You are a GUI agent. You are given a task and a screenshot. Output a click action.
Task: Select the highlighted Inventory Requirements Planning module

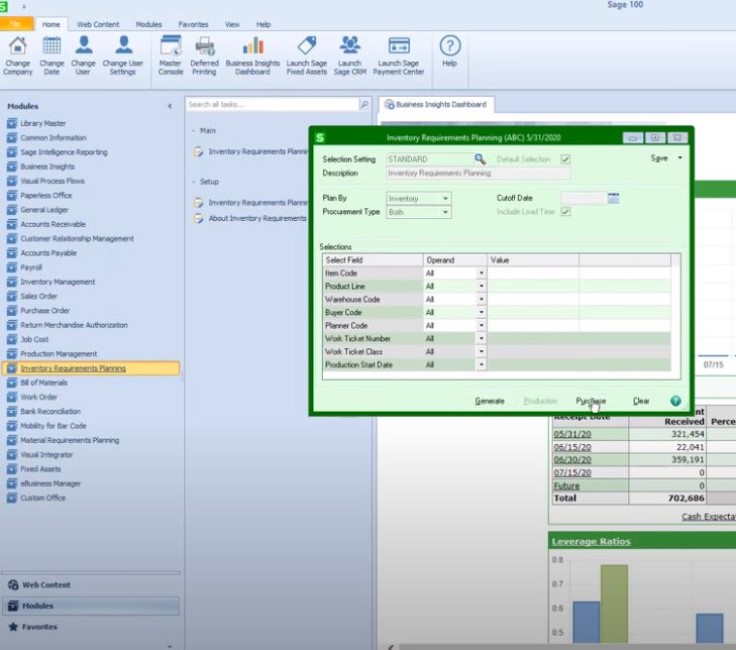point(91,368)
